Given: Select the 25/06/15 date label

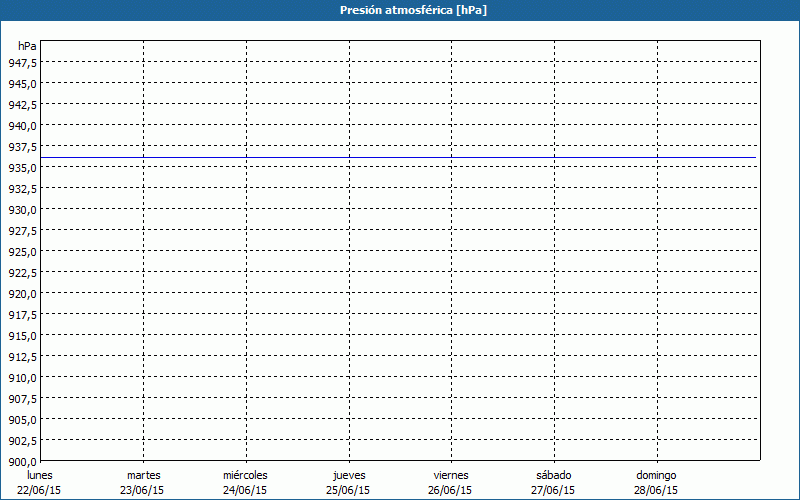Looking at the screenshot, I should [x=348, y=490].
